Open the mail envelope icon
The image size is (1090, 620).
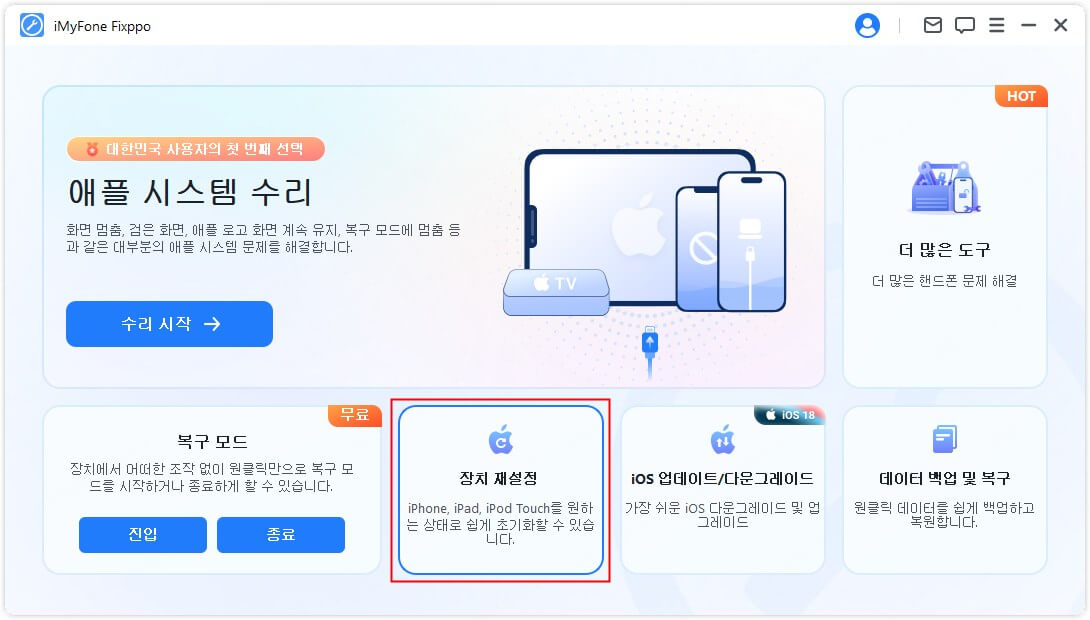pos(932,26)
